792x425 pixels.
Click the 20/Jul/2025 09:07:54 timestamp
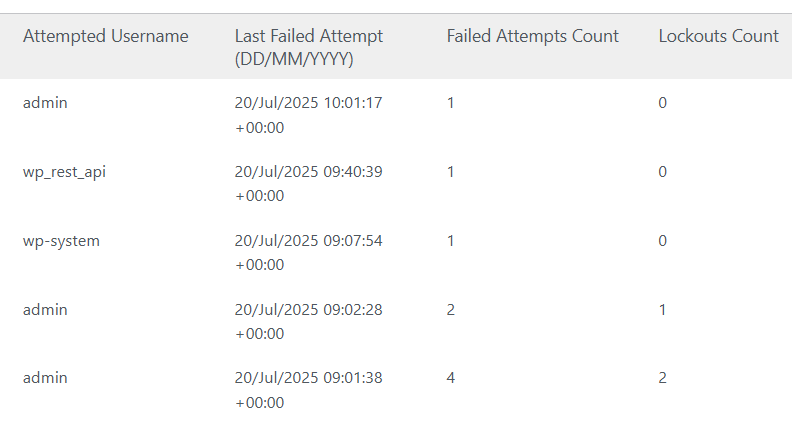[x=309, y=252]
